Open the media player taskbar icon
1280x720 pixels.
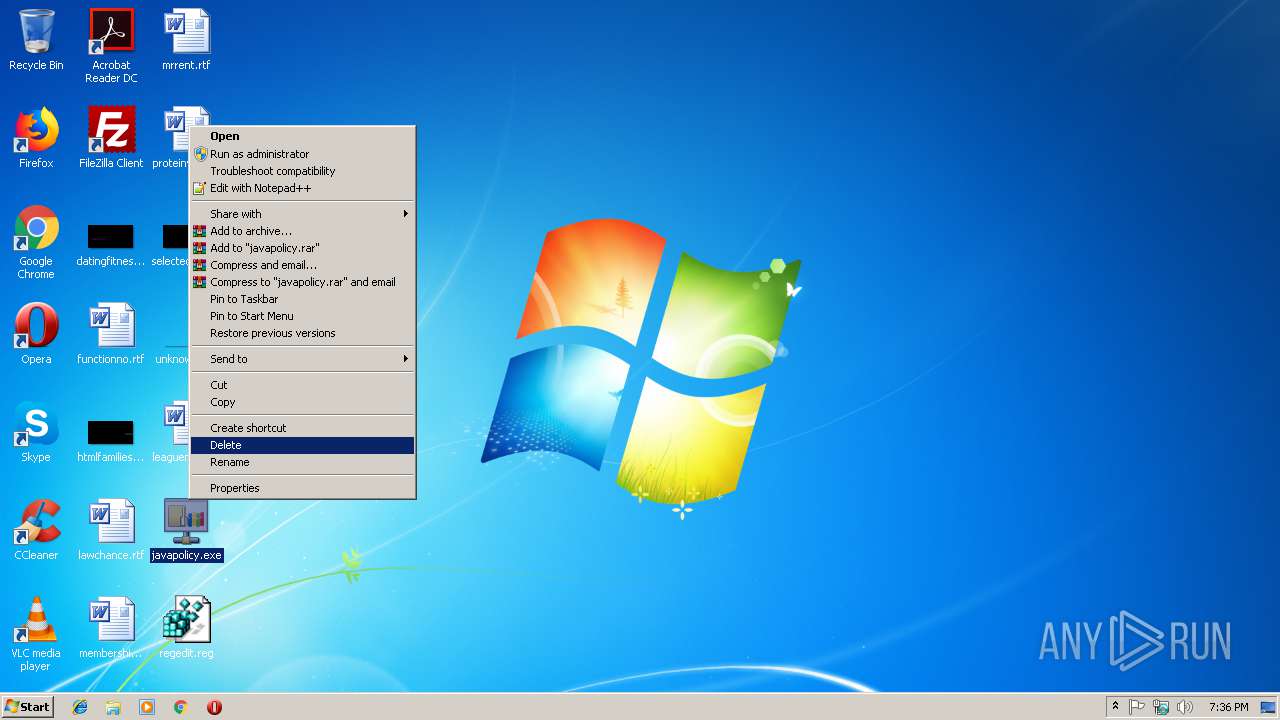(147, 707)
